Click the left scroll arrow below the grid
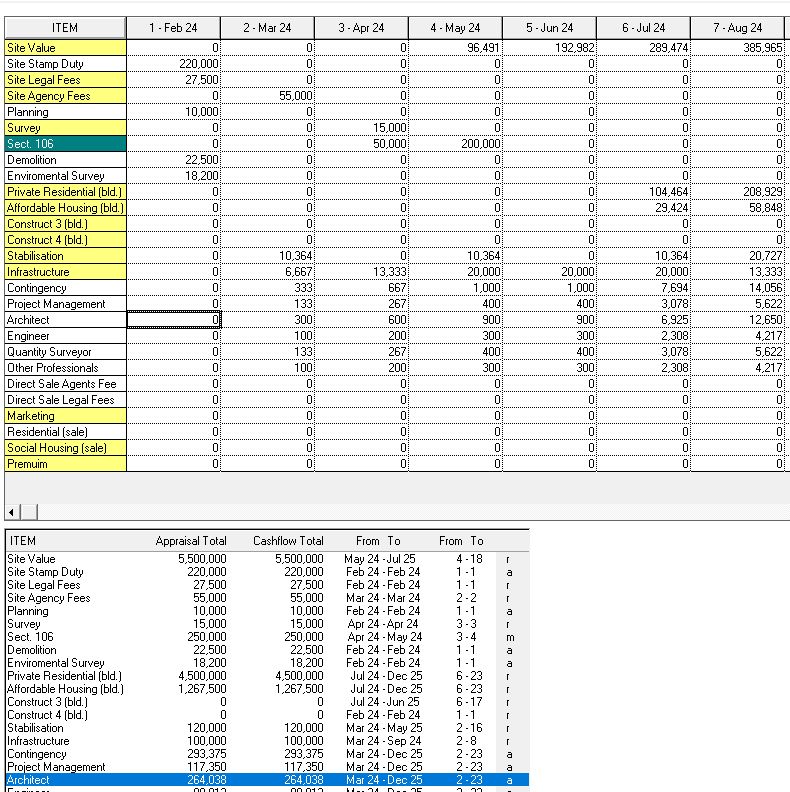 pos(12,512)
